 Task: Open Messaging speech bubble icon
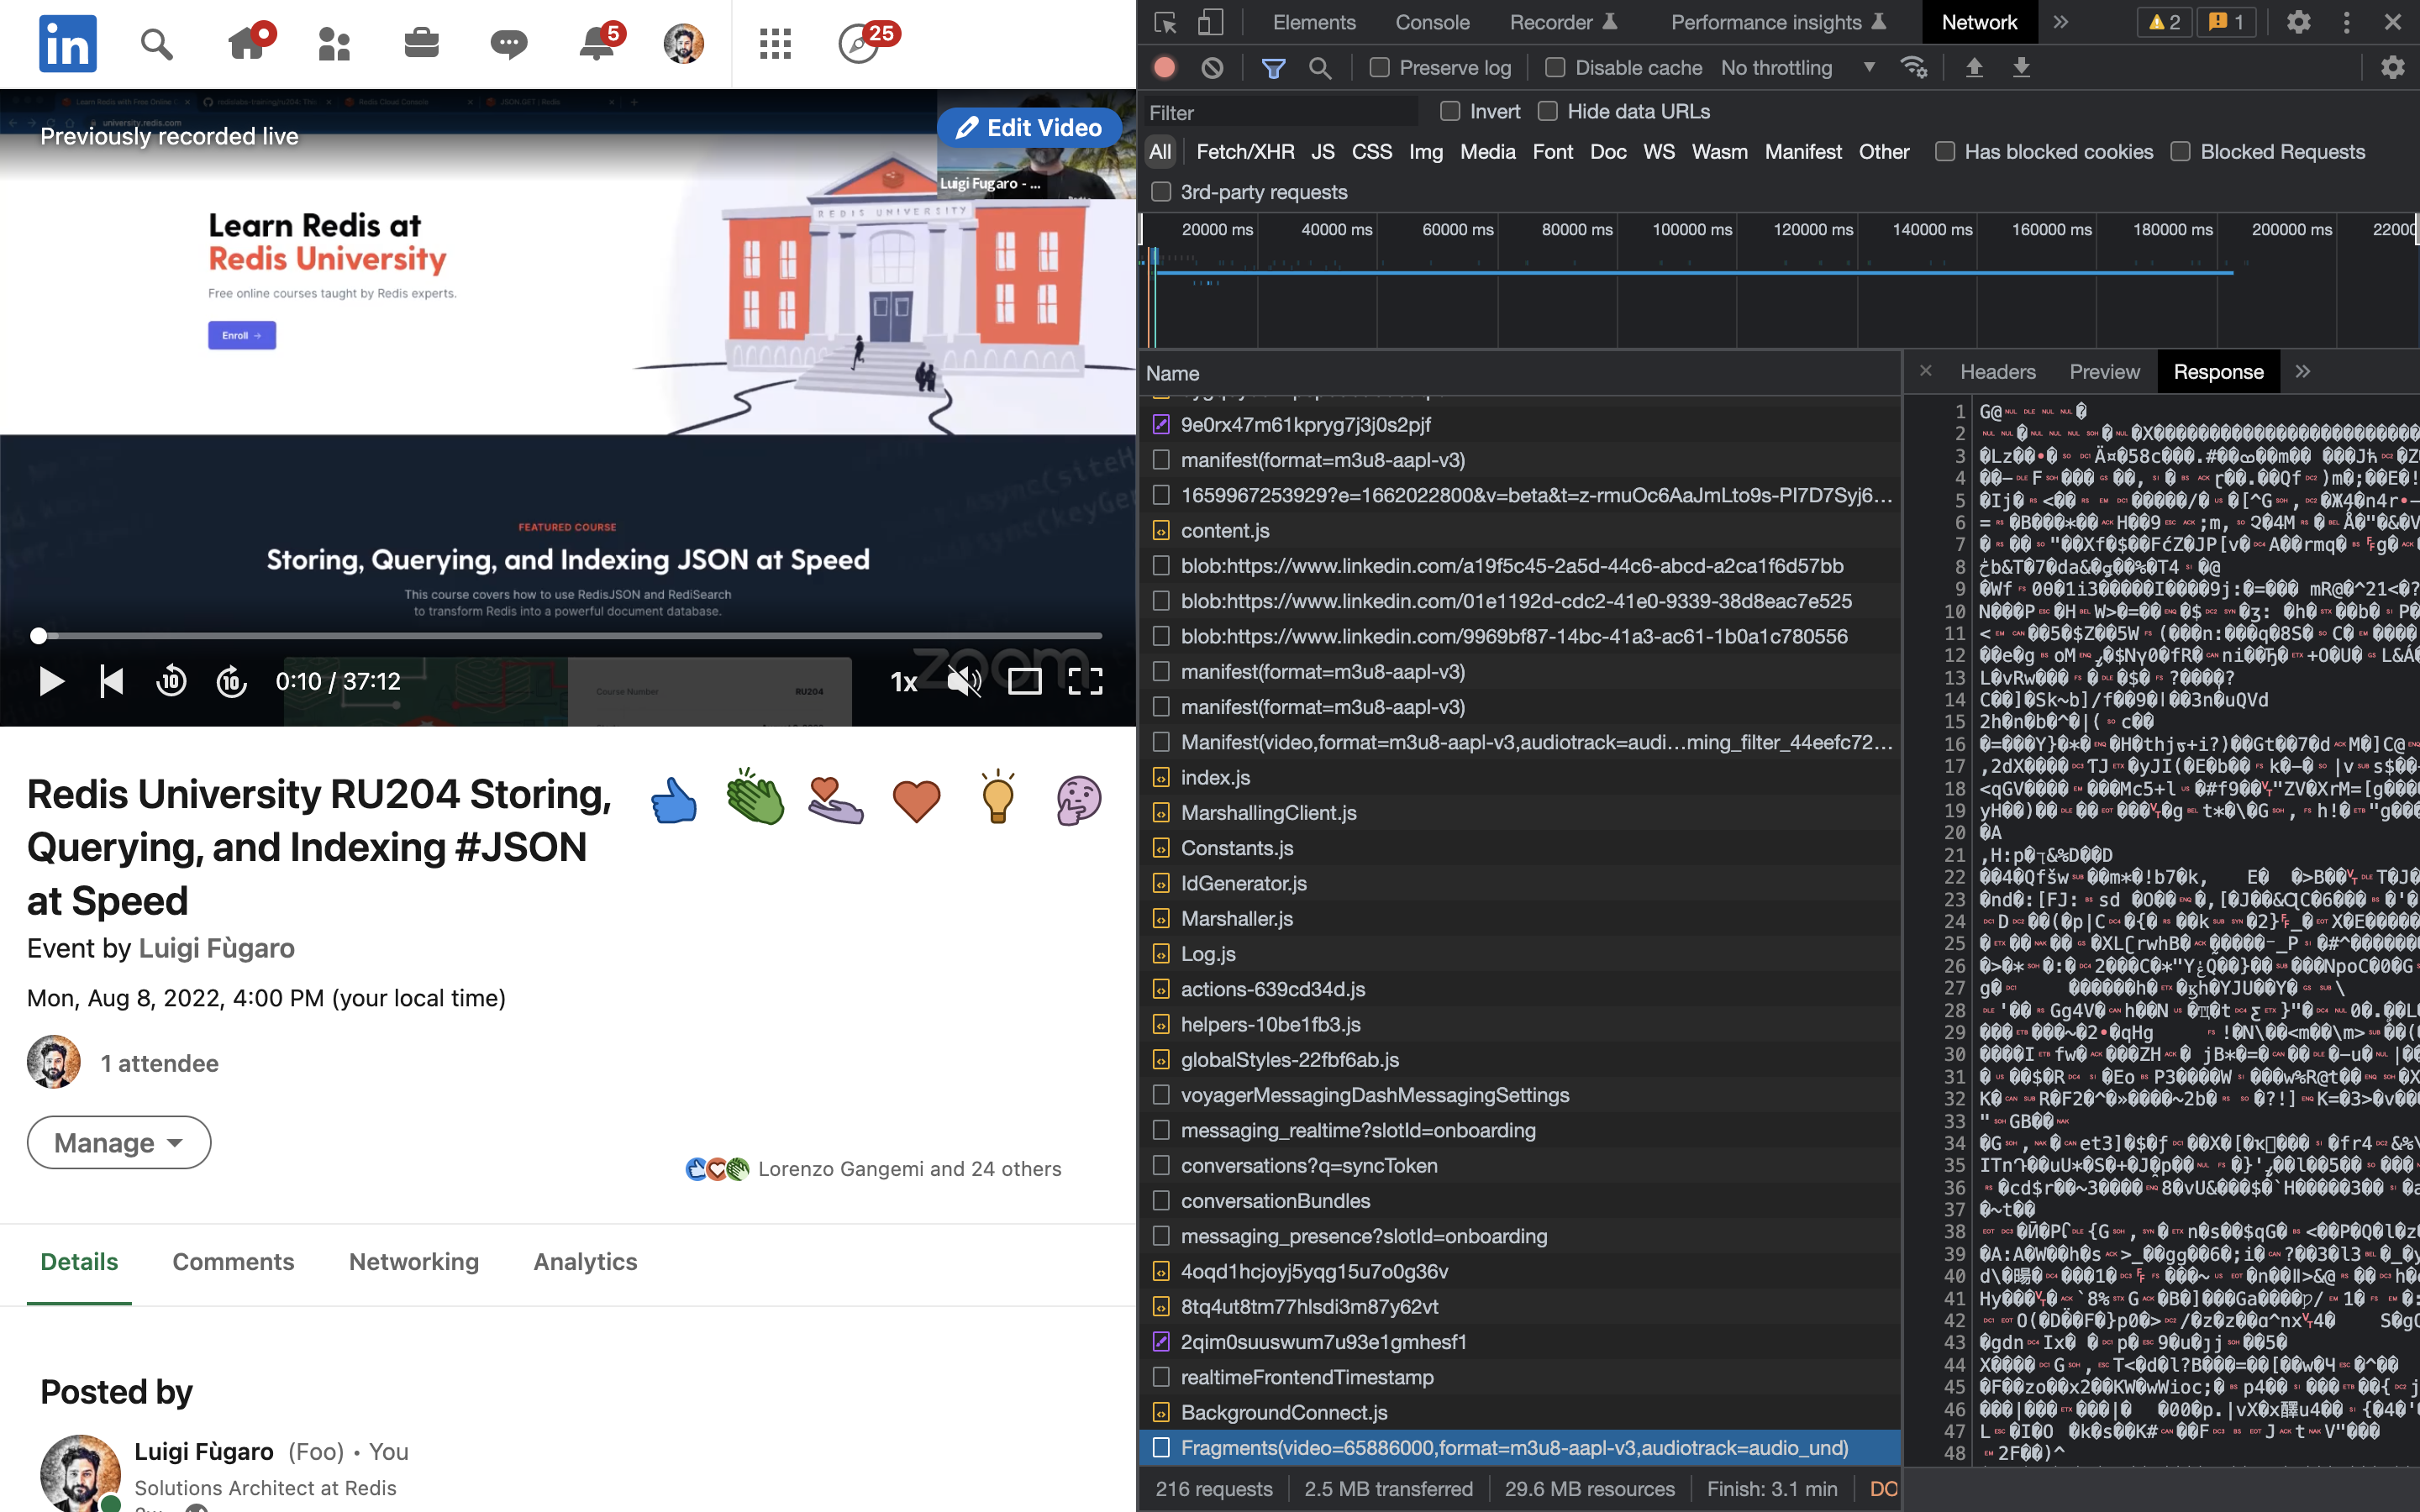(509, 43)
